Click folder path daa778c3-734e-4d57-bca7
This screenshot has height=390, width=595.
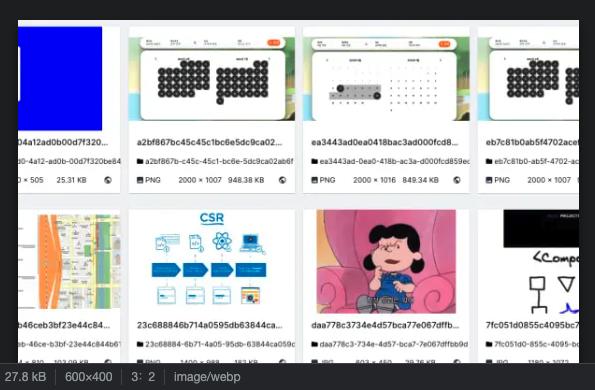point(394,344)
